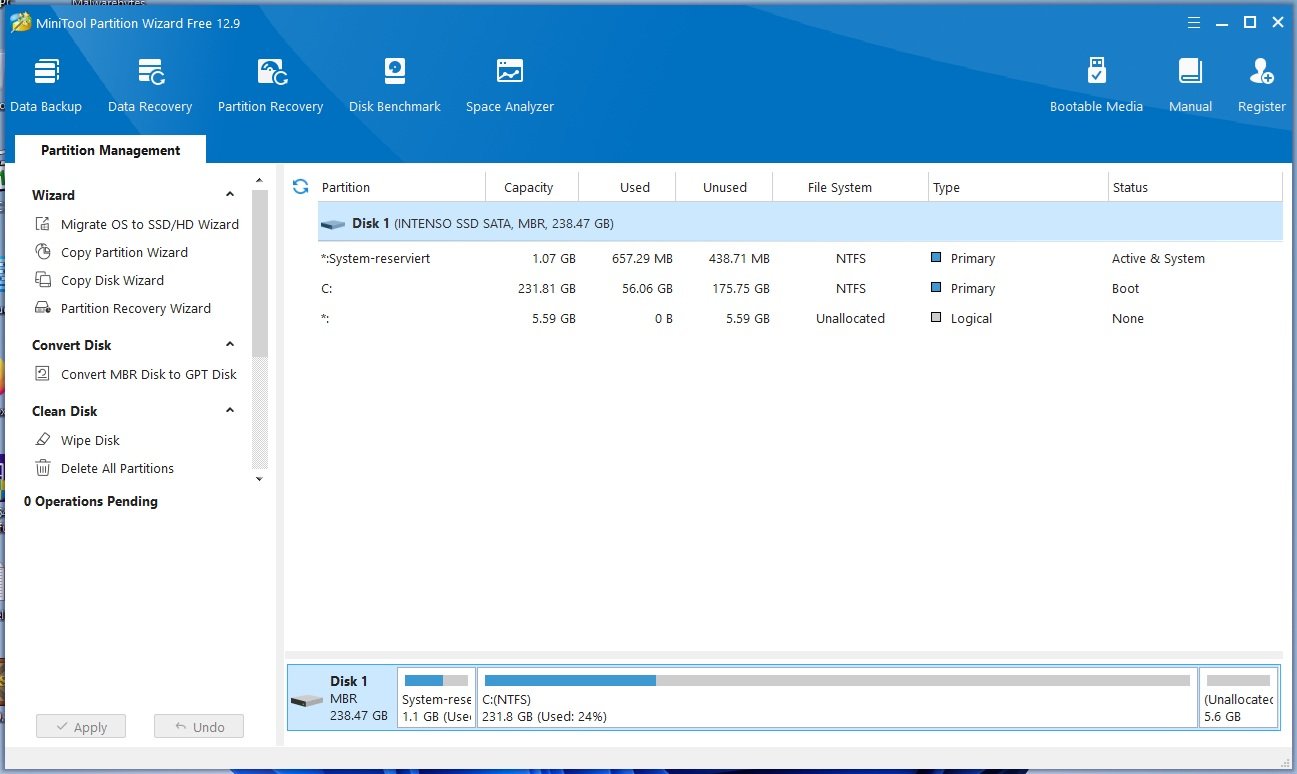This screenshot has width=1297, height=774.
Task: Click the Unallocated block in disk map
Action: click(1238, 698)
